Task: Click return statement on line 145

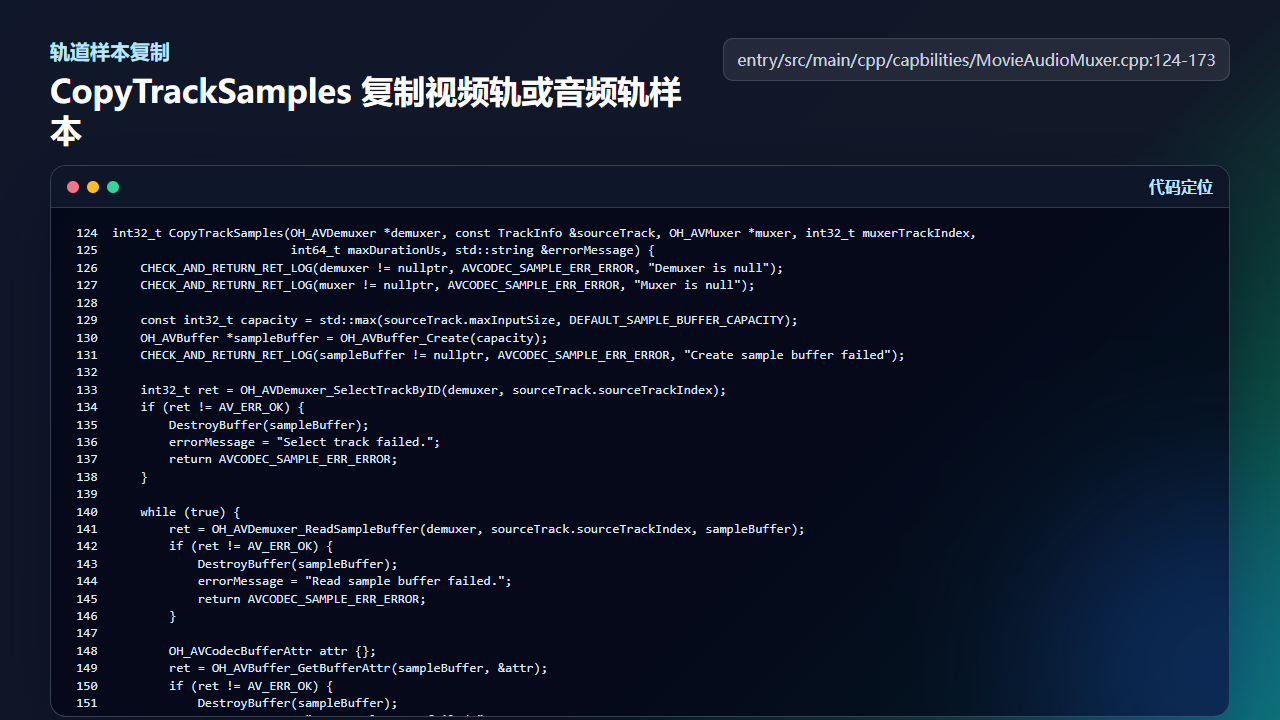Action: click(x=312, y=599)
